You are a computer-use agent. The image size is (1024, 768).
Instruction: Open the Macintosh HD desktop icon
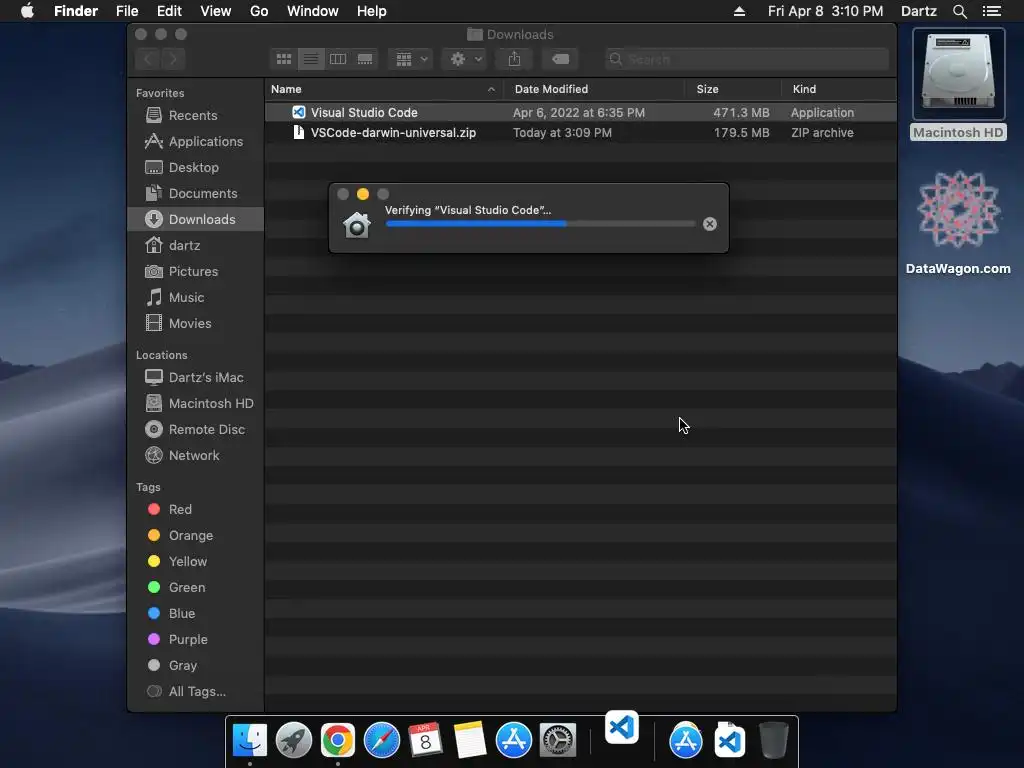(958, 85)
